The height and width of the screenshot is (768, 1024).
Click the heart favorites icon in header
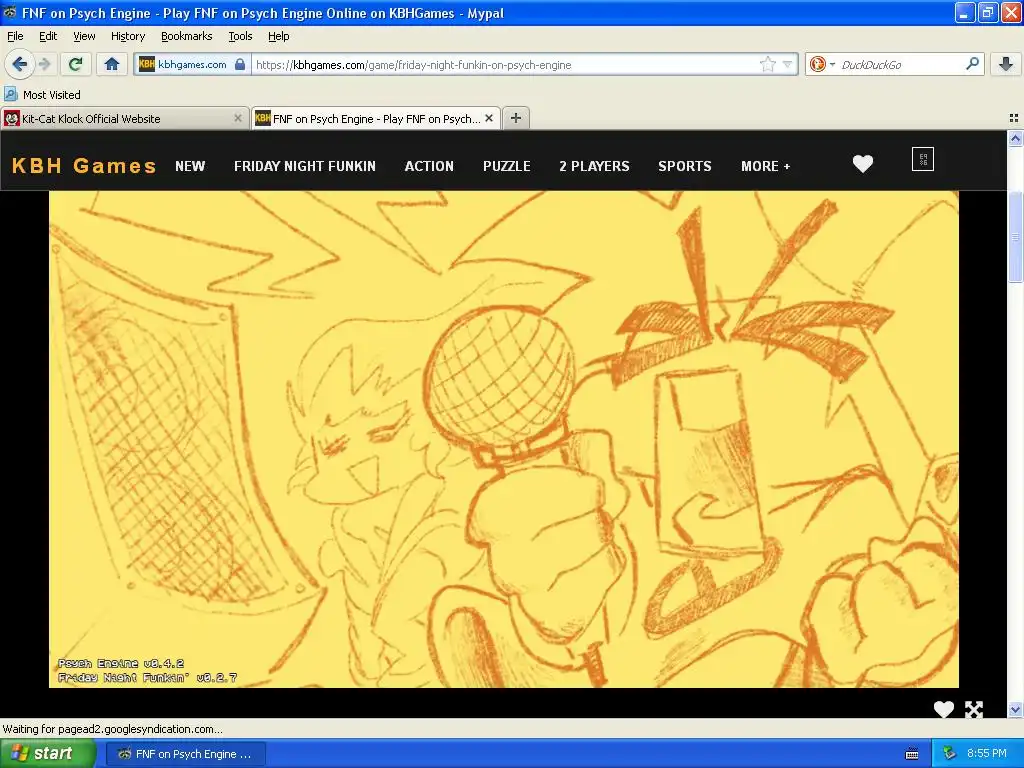(x=863, y=164)
